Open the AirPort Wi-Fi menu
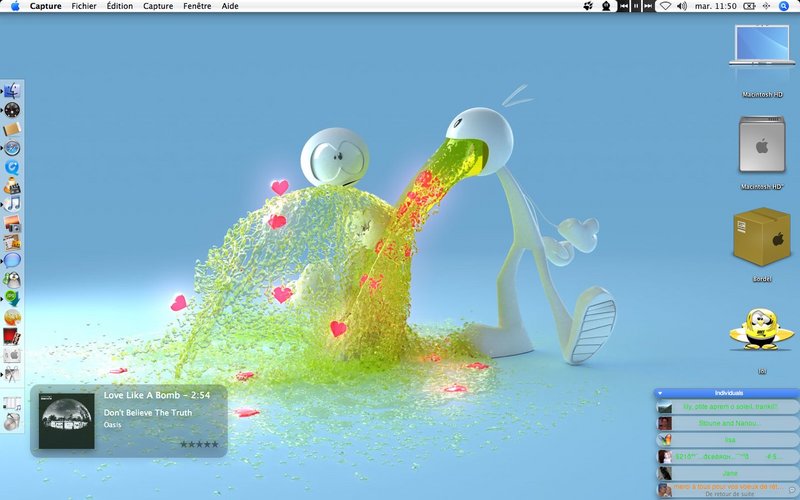Screen dimensions: 800x500 pyautogui.click(x=665, y=6)
